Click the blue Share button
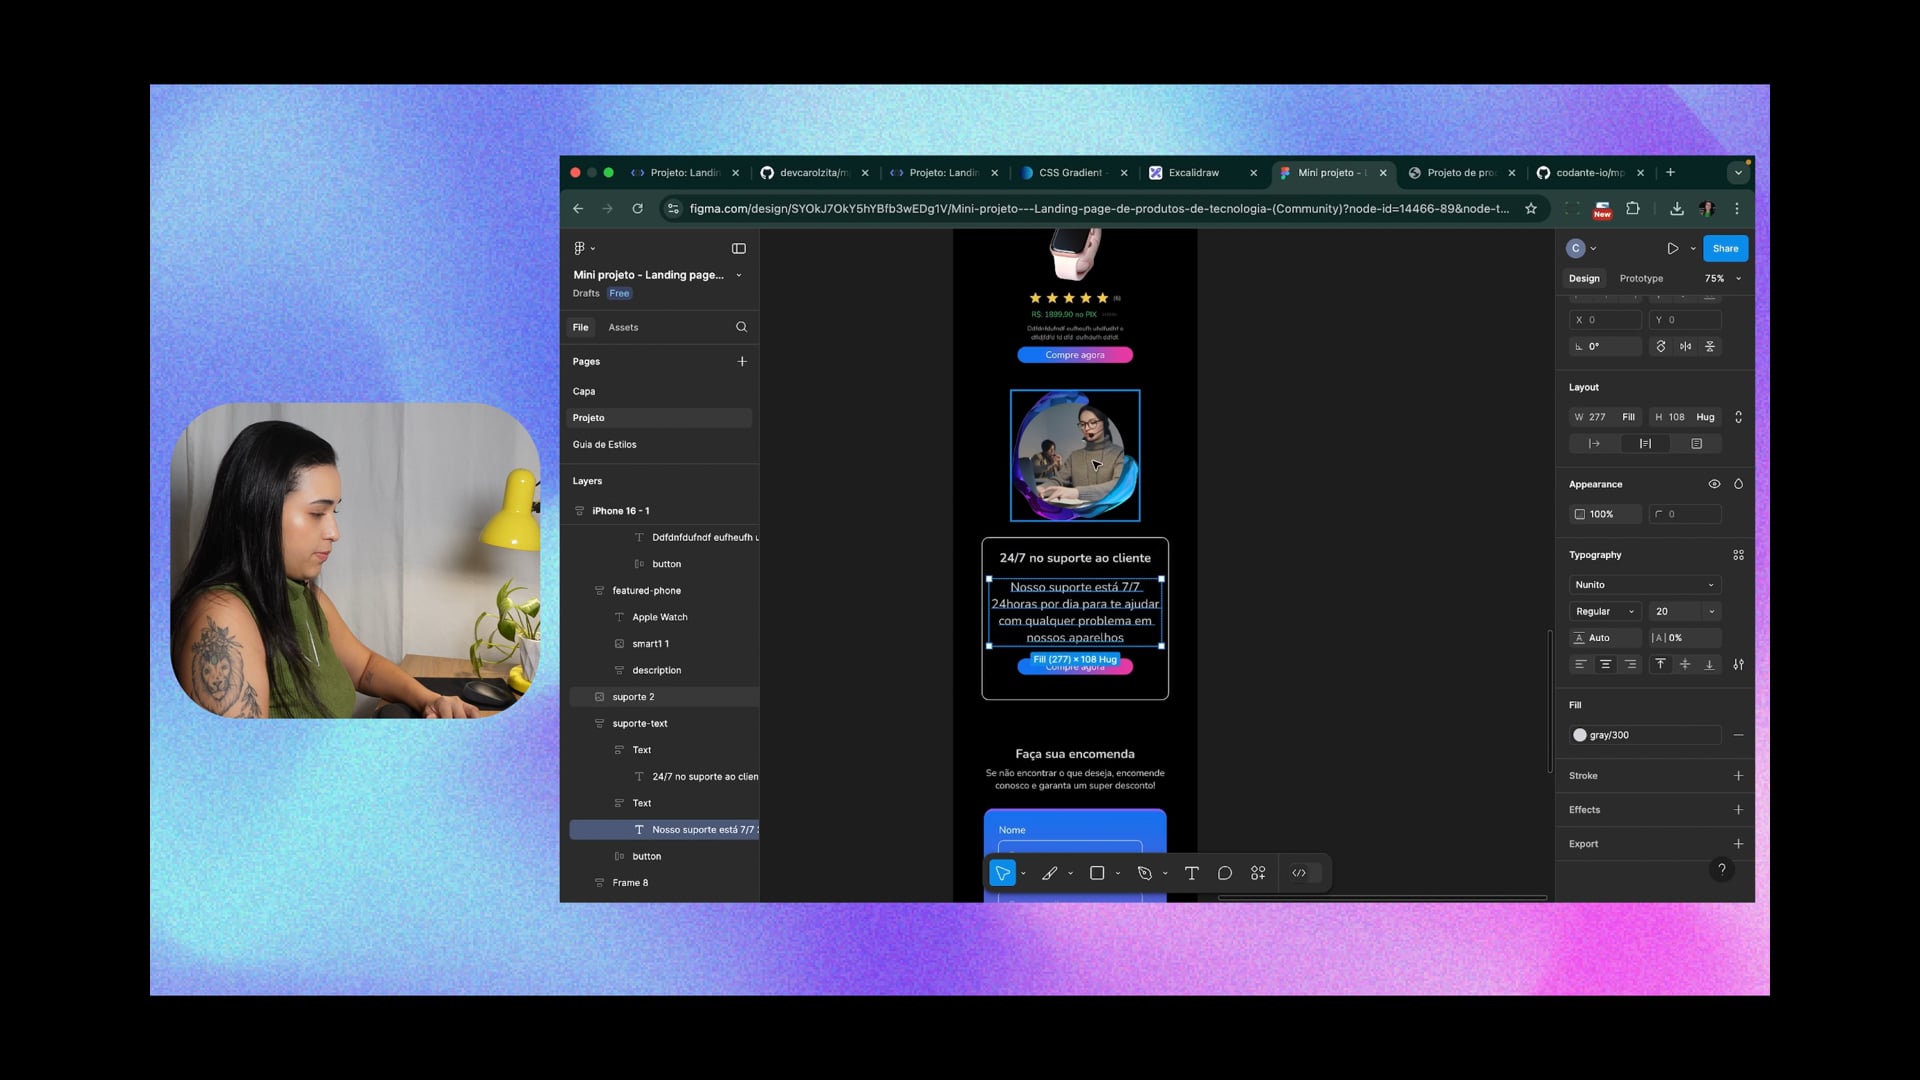This screenshot has width=1920, height=1080. (1725, 248)
